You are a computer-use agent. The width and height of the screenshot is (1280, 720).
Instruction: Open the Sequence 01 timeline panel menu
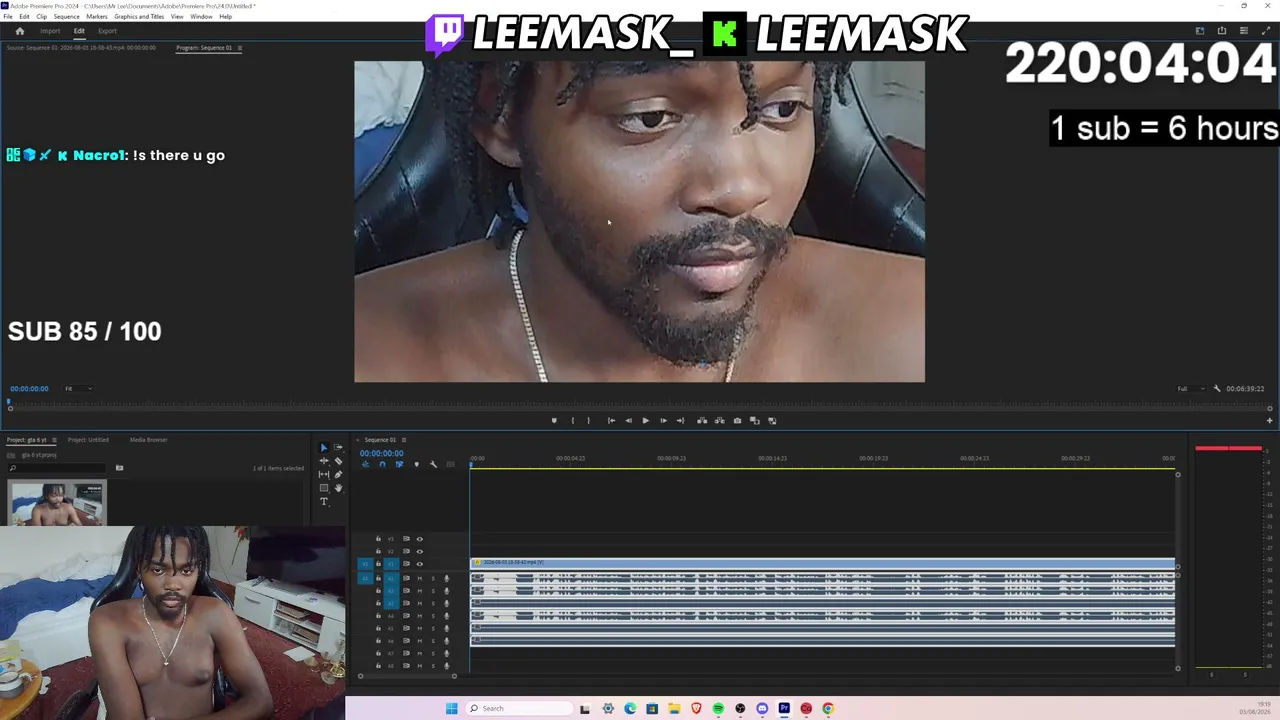404,440
